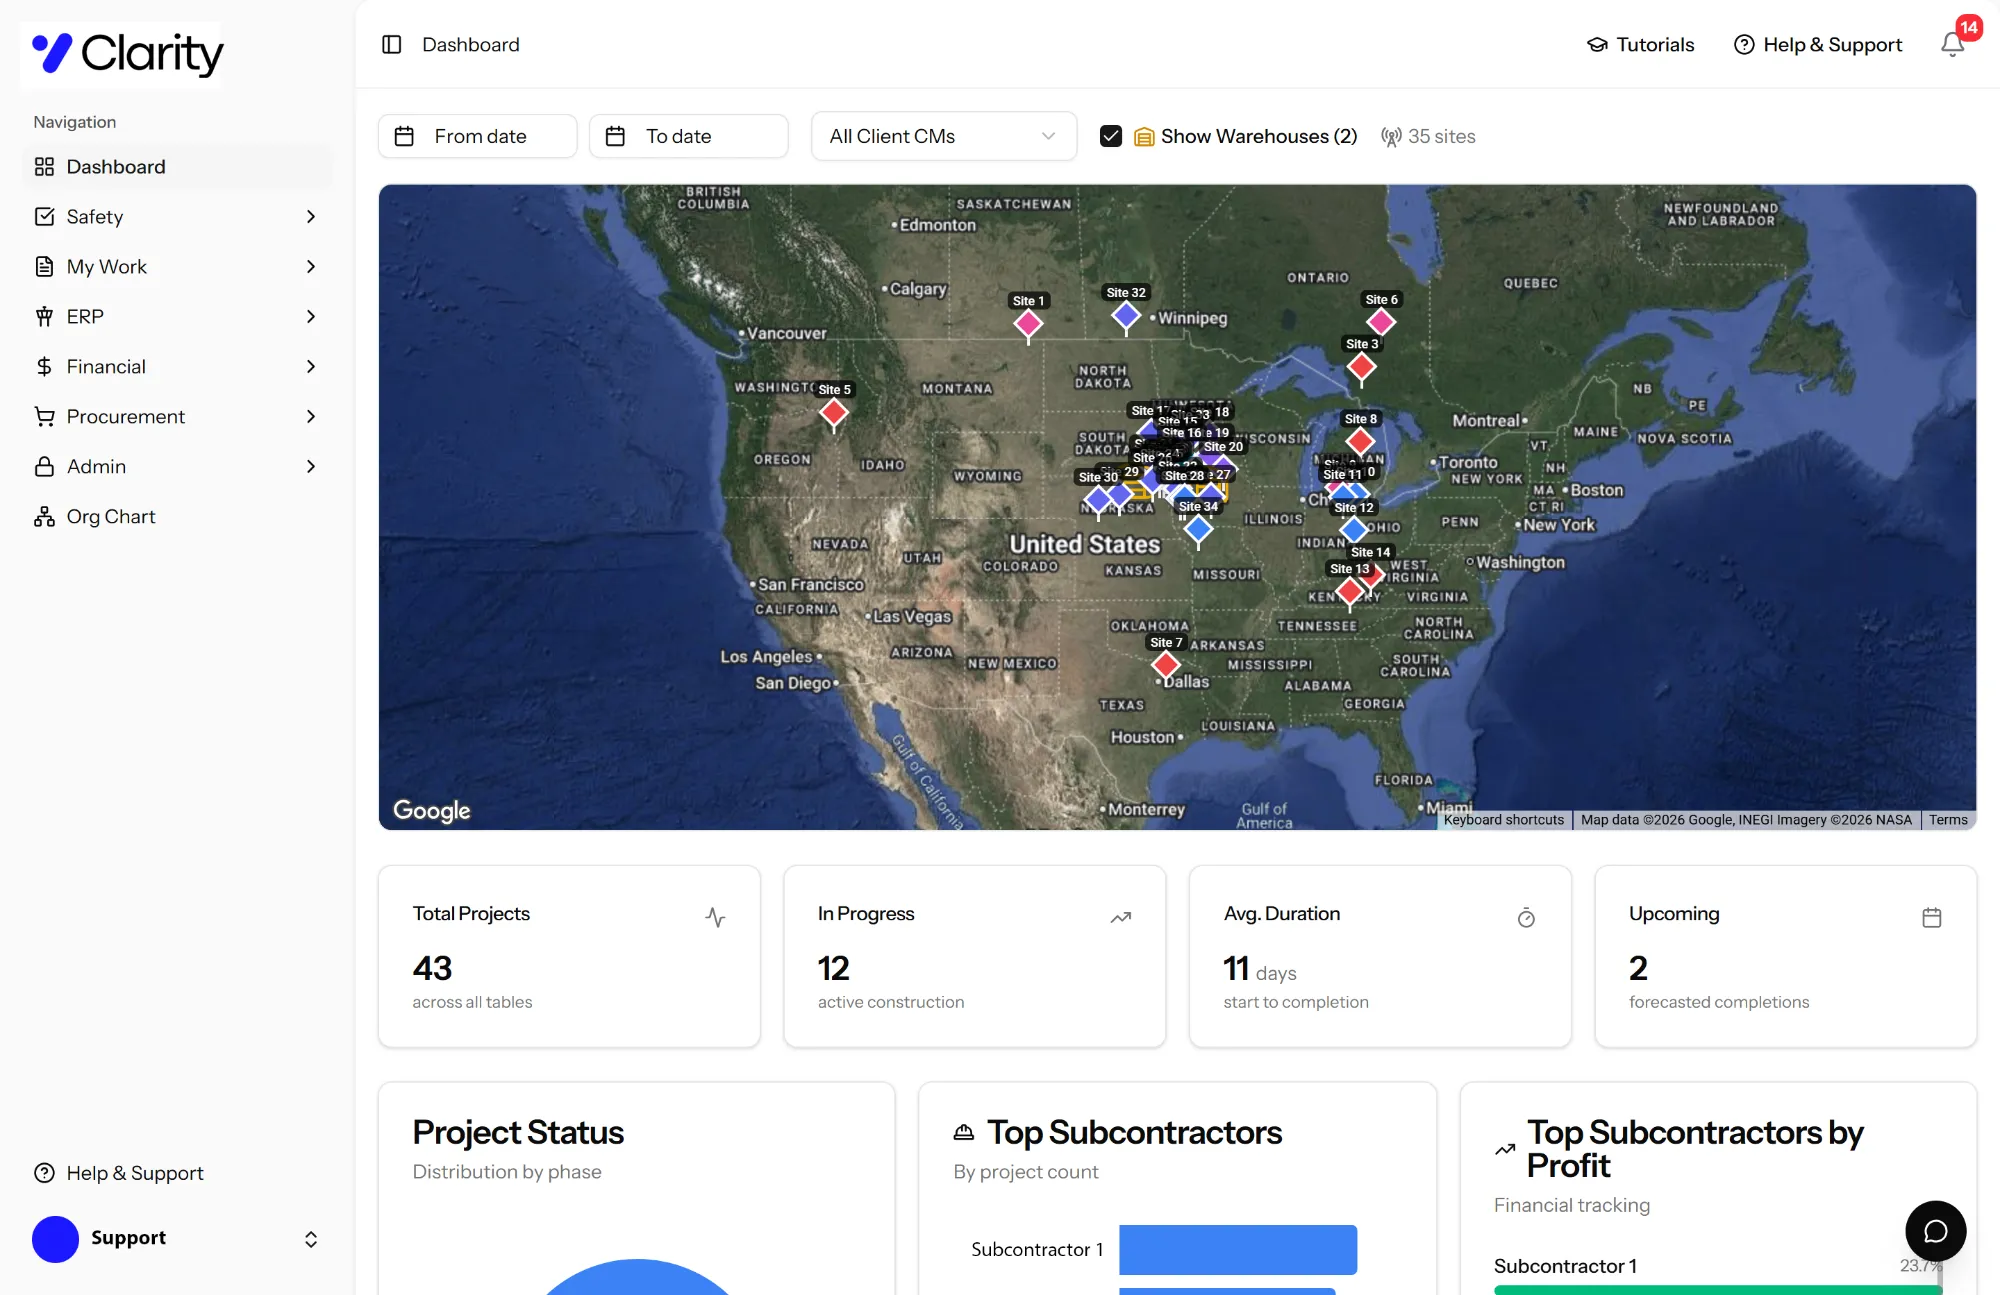Click the "35 sites" count

tap(1442, 136)
